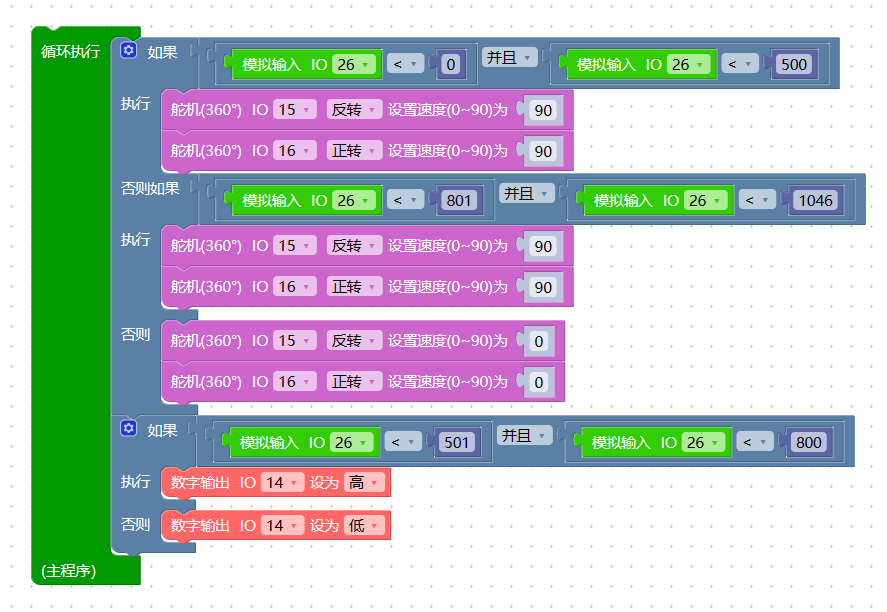The image size is (887, 612).
Task: Expand the IO 16 dropdown in the top 如果's 执行 branch
Action: [x=295, y=150]
